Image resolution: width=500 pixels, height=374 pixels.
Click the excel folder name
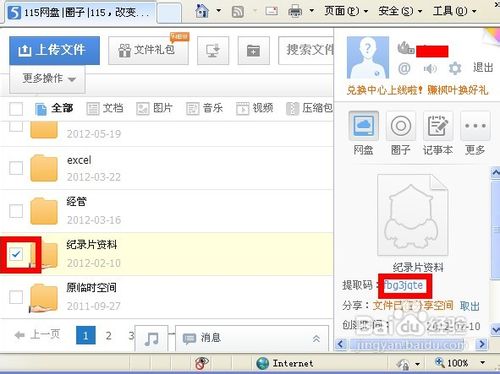79,160
